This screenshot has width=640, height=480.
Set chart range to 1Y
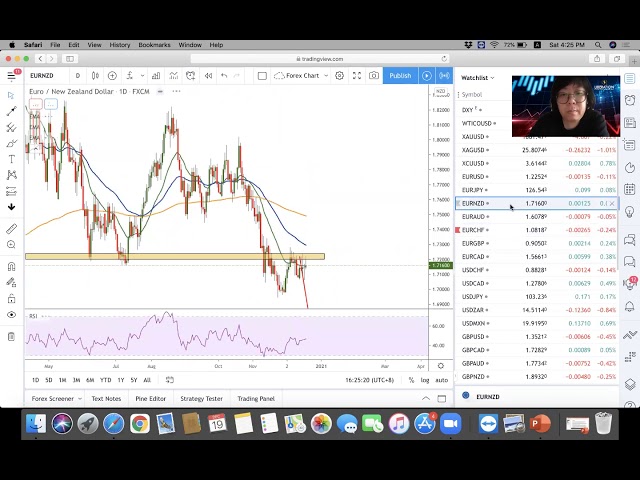(x=120, y=380)
